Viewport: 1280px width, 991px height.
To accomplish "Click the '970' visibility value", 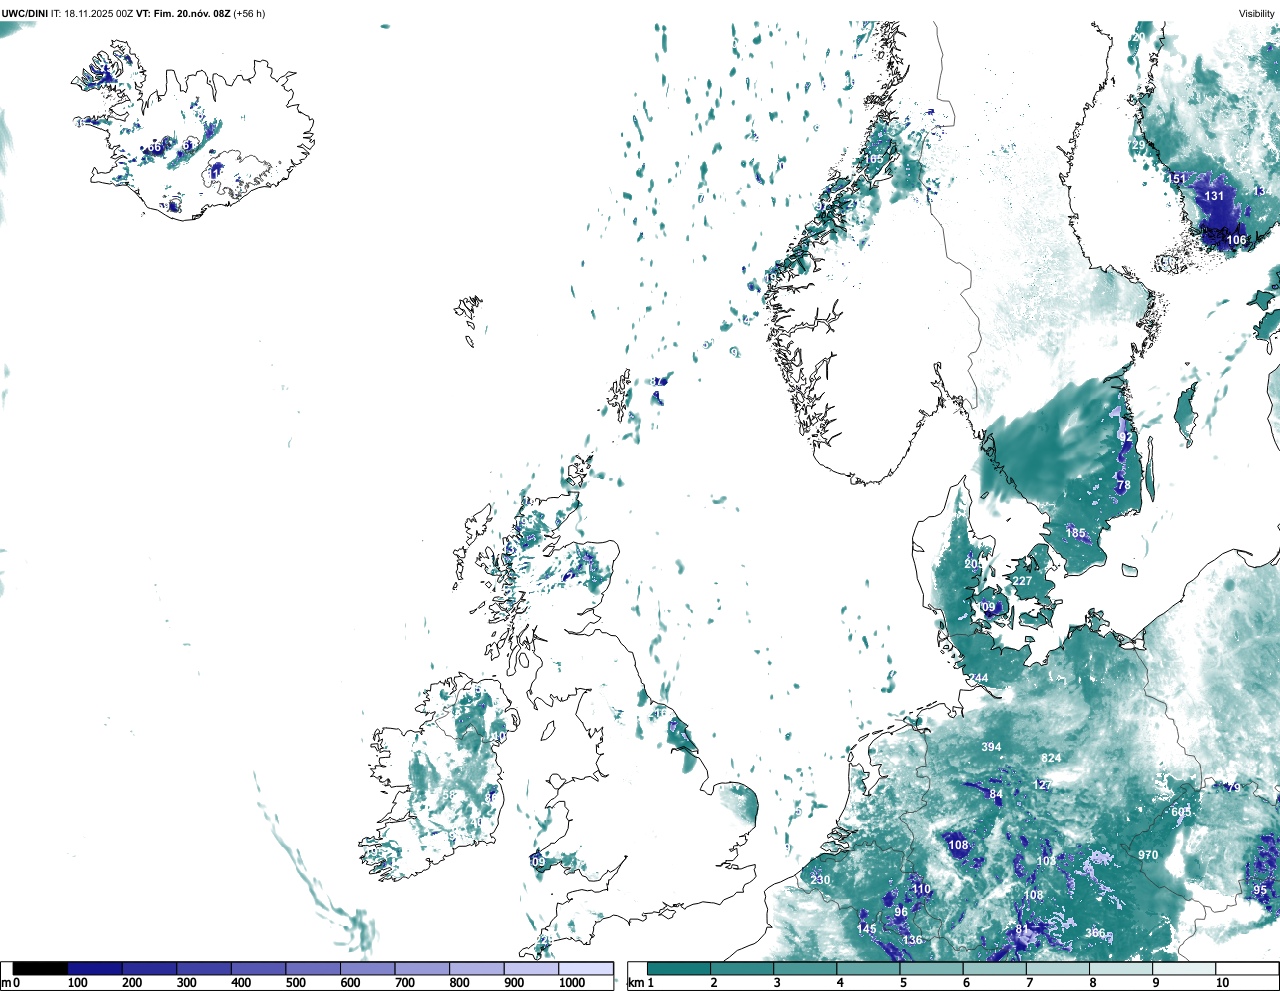I will (x=1148, y=855).
